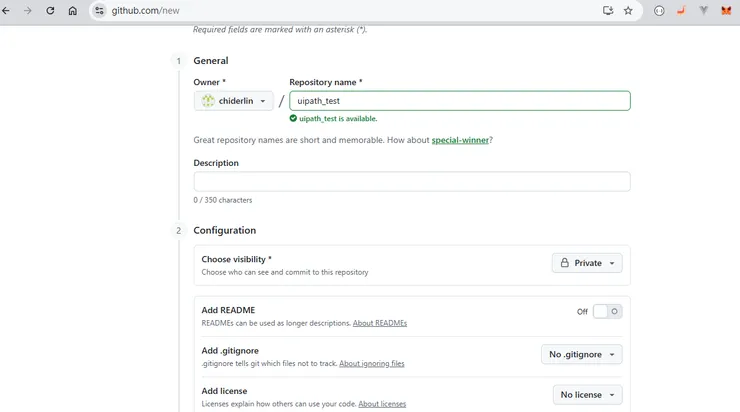Image resolution: width=740 pixels, height=412 pixels.
Task: Open site information icon in address bar
Action: click(99, 11)
